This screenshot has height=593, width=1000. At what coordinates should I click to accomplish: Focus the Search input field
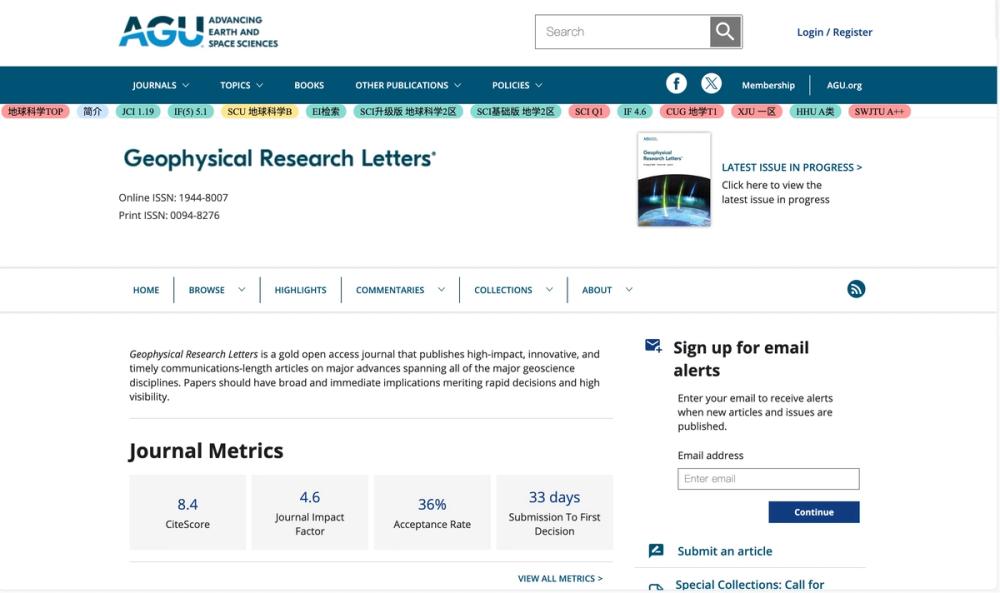coord(622,31)
